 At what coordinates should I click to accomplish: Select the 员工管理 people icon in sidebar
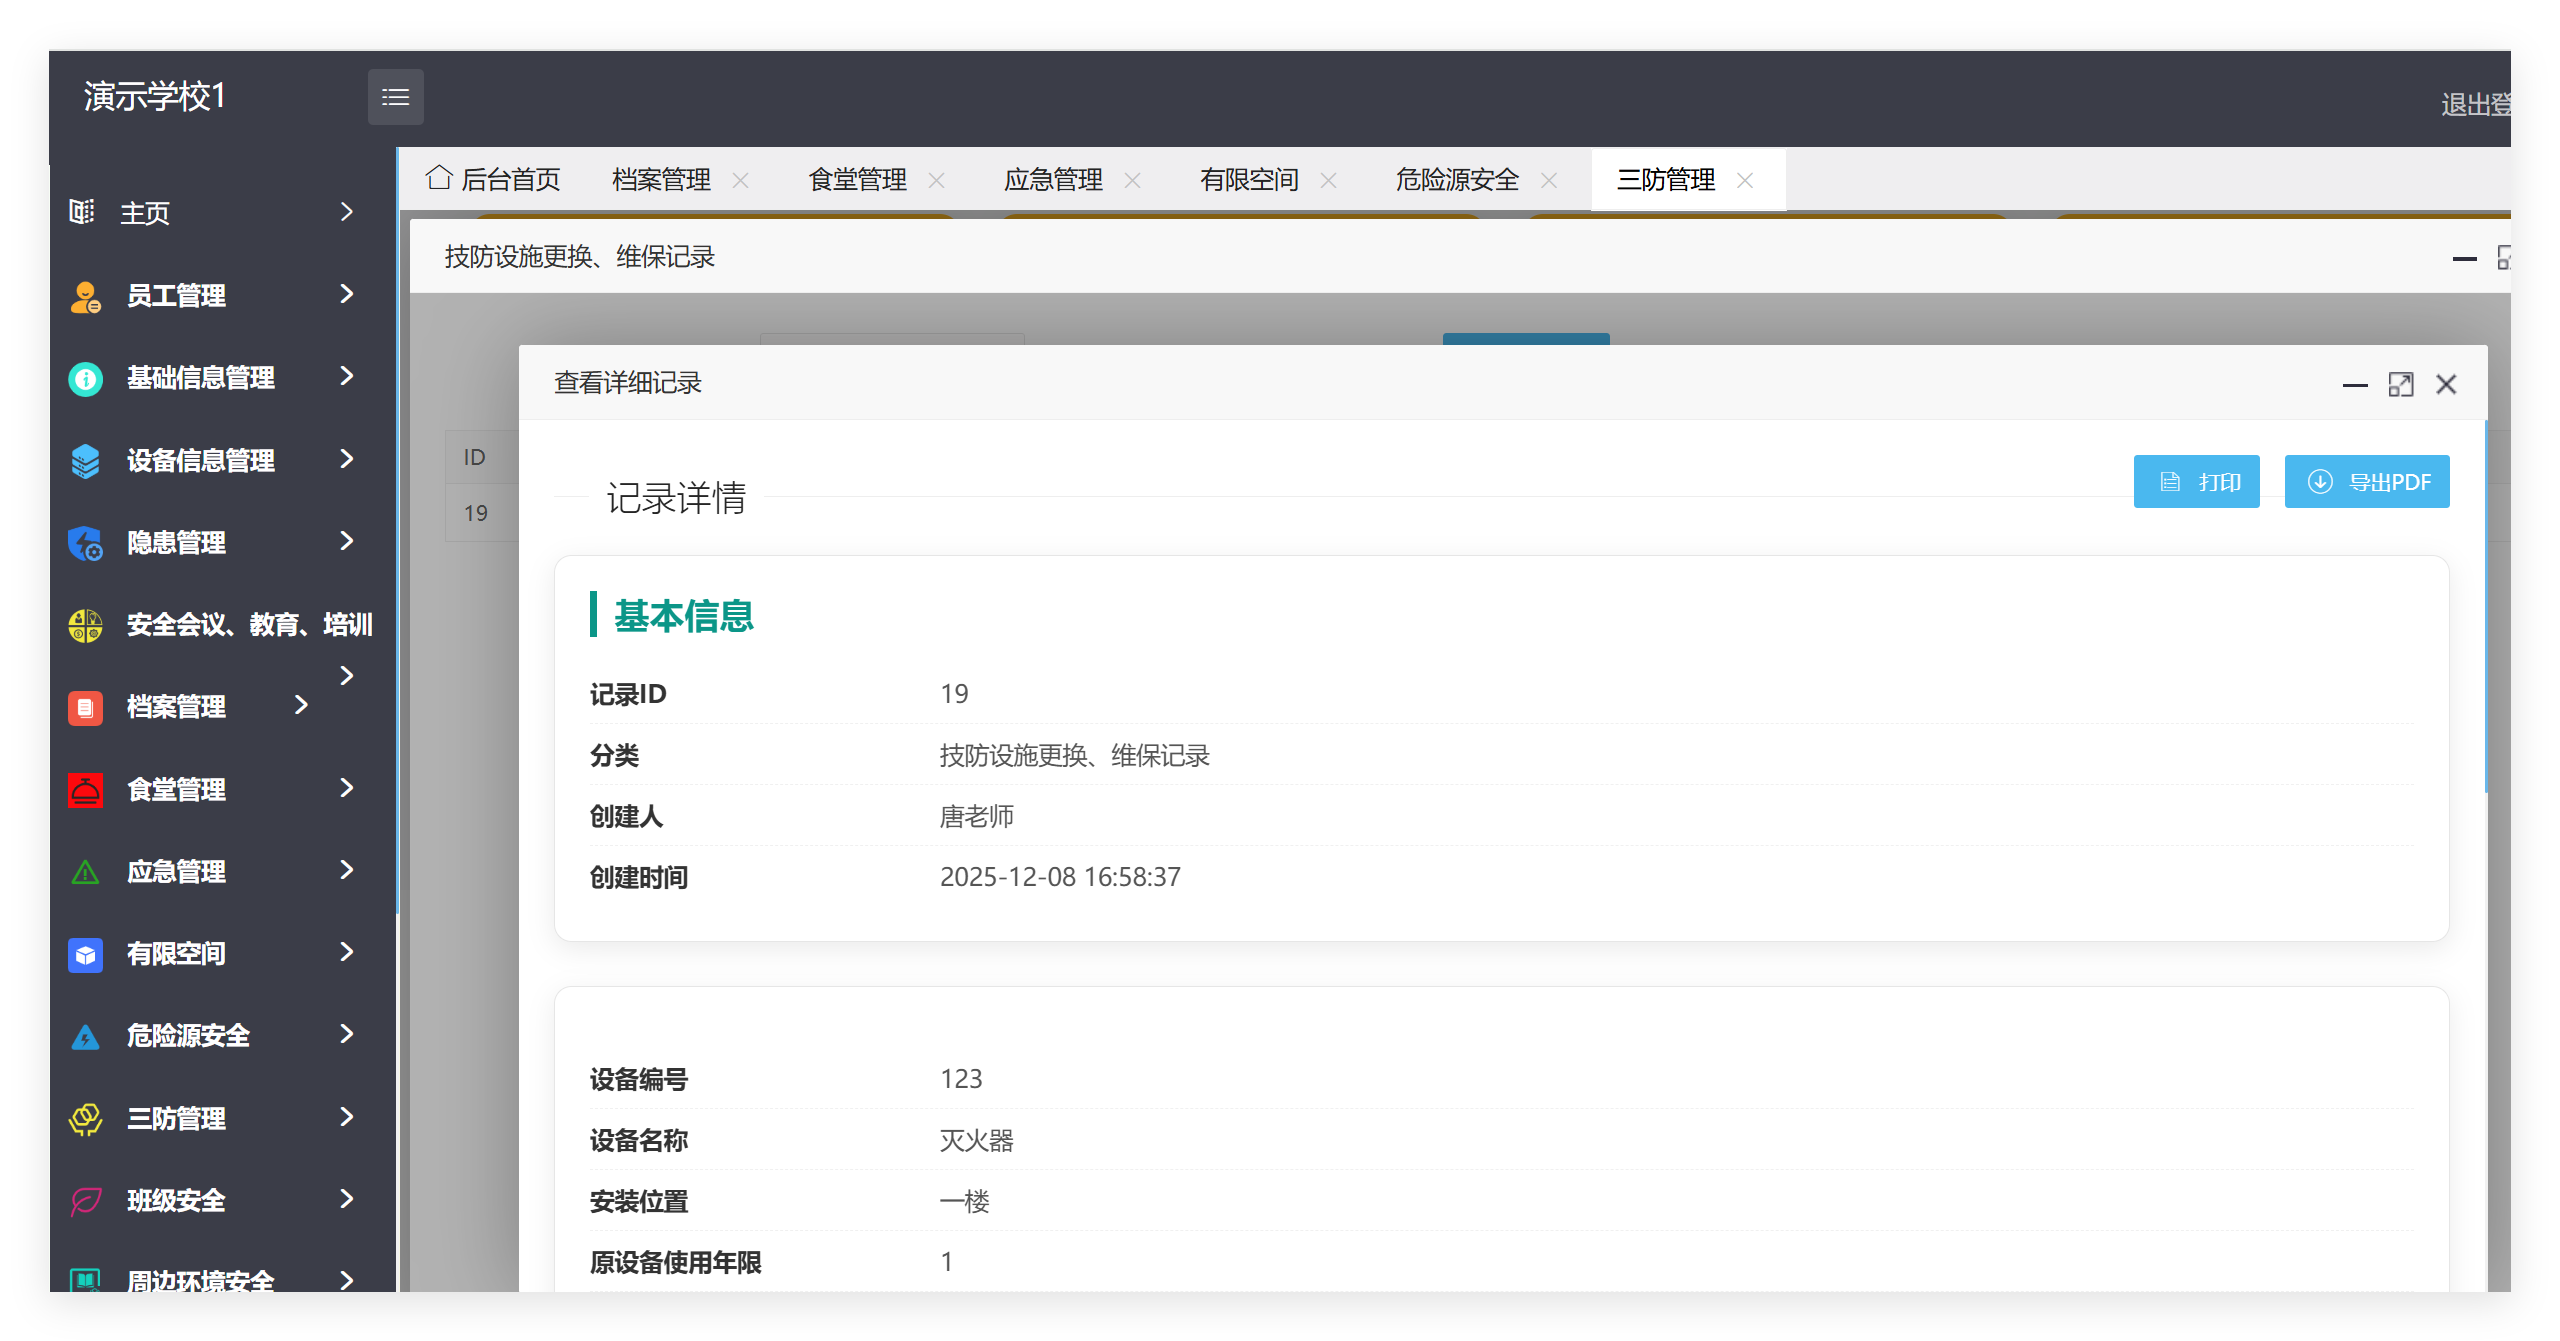(84, 295)
